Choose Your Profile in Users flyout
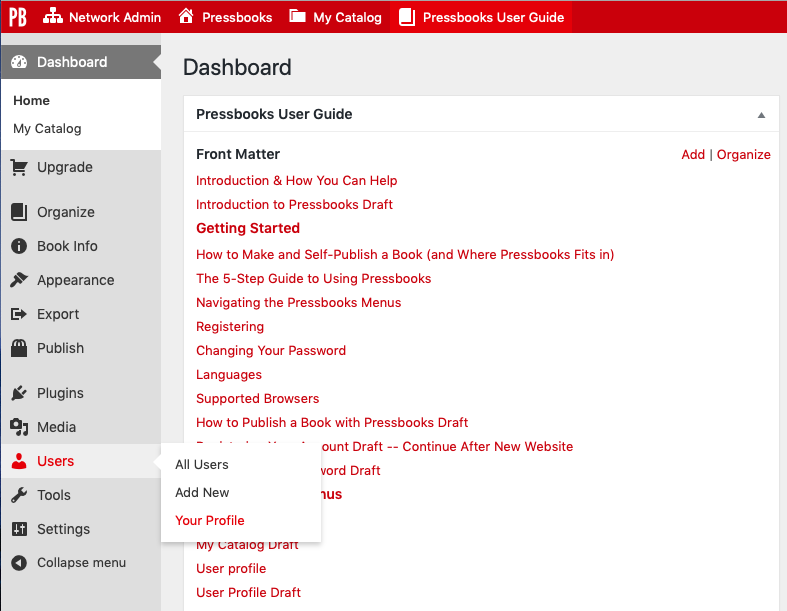The width and height of the screenshot is (787, 611). coord(210,520)
